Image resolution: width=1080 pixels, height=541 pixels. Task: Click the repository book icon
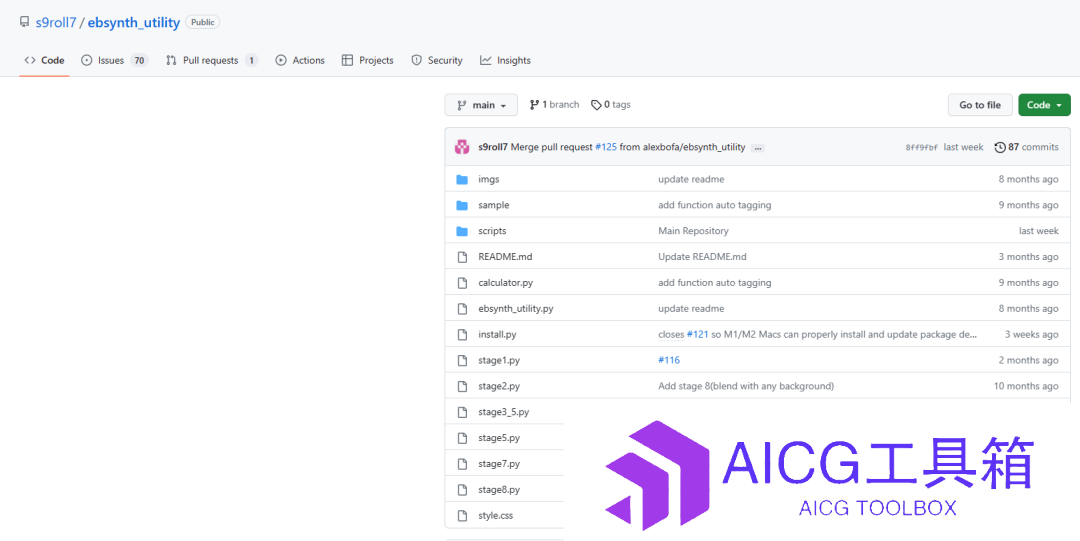coord(25,22)
